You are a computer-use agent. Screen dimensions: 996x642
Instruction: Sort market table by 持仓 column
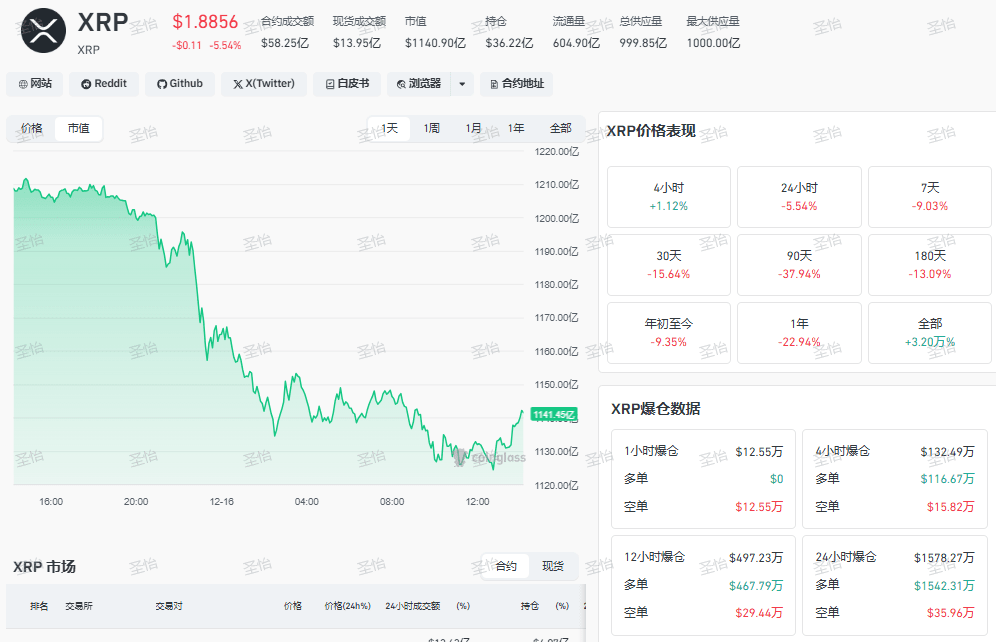(x=530, y=606)
